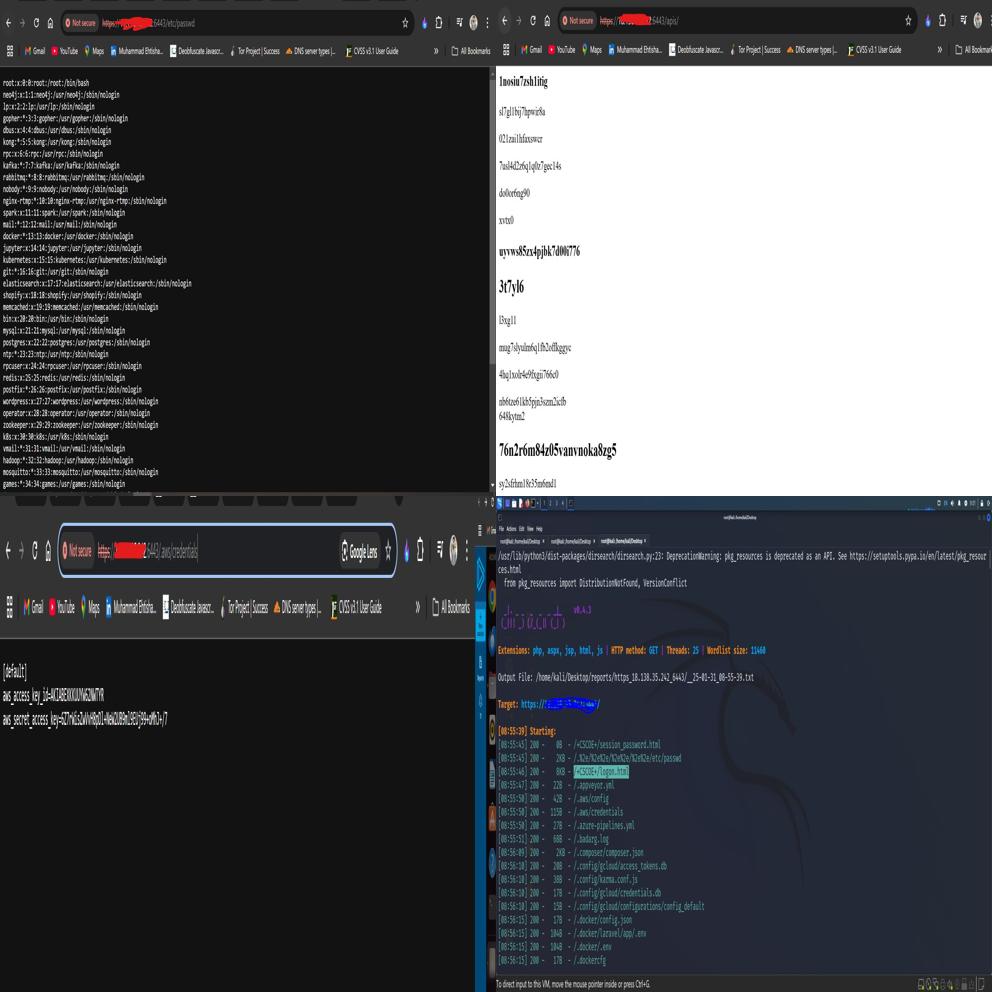
Task: Open Actions menu in Kali terminal
Action: coord(511,529)
